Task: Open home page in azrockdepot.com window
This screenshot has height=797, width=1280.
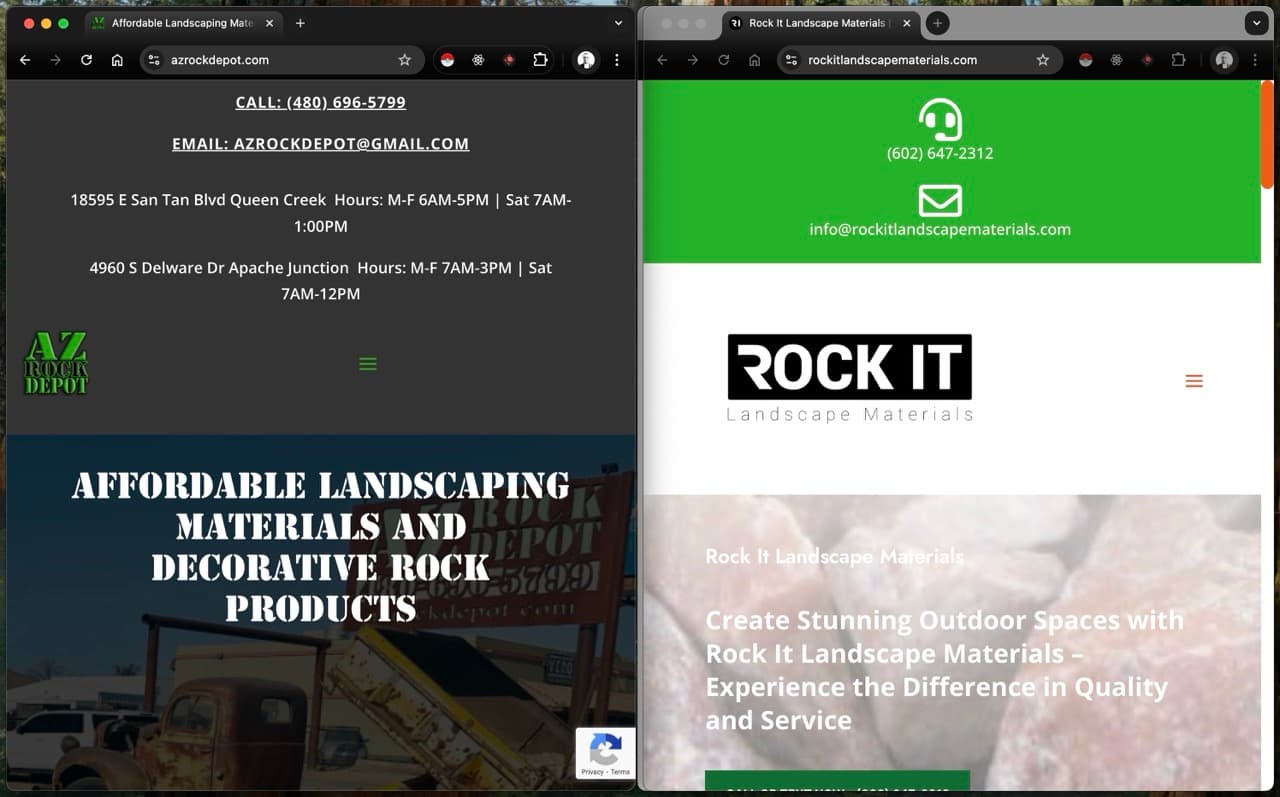Action: tap(117, 60)
